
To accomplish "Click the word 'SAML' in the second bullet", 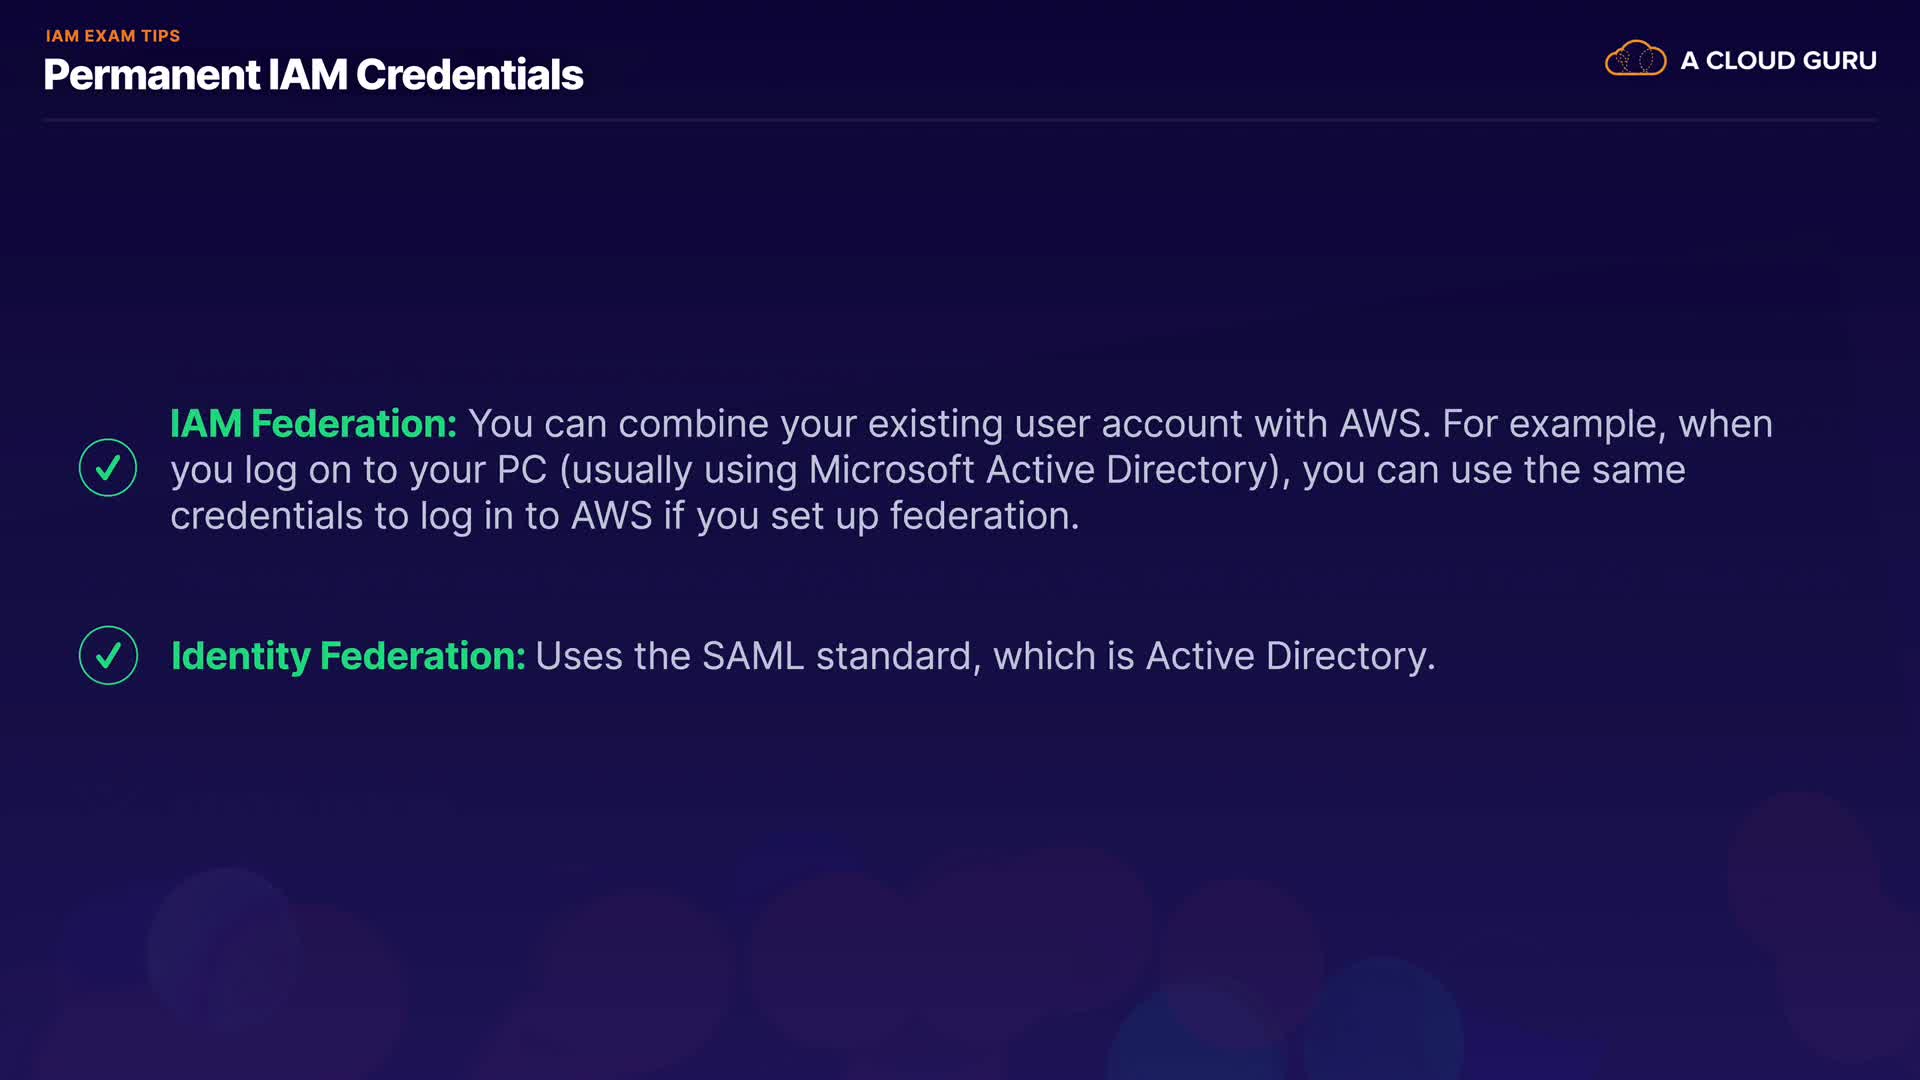I will [x=752, y=656].
